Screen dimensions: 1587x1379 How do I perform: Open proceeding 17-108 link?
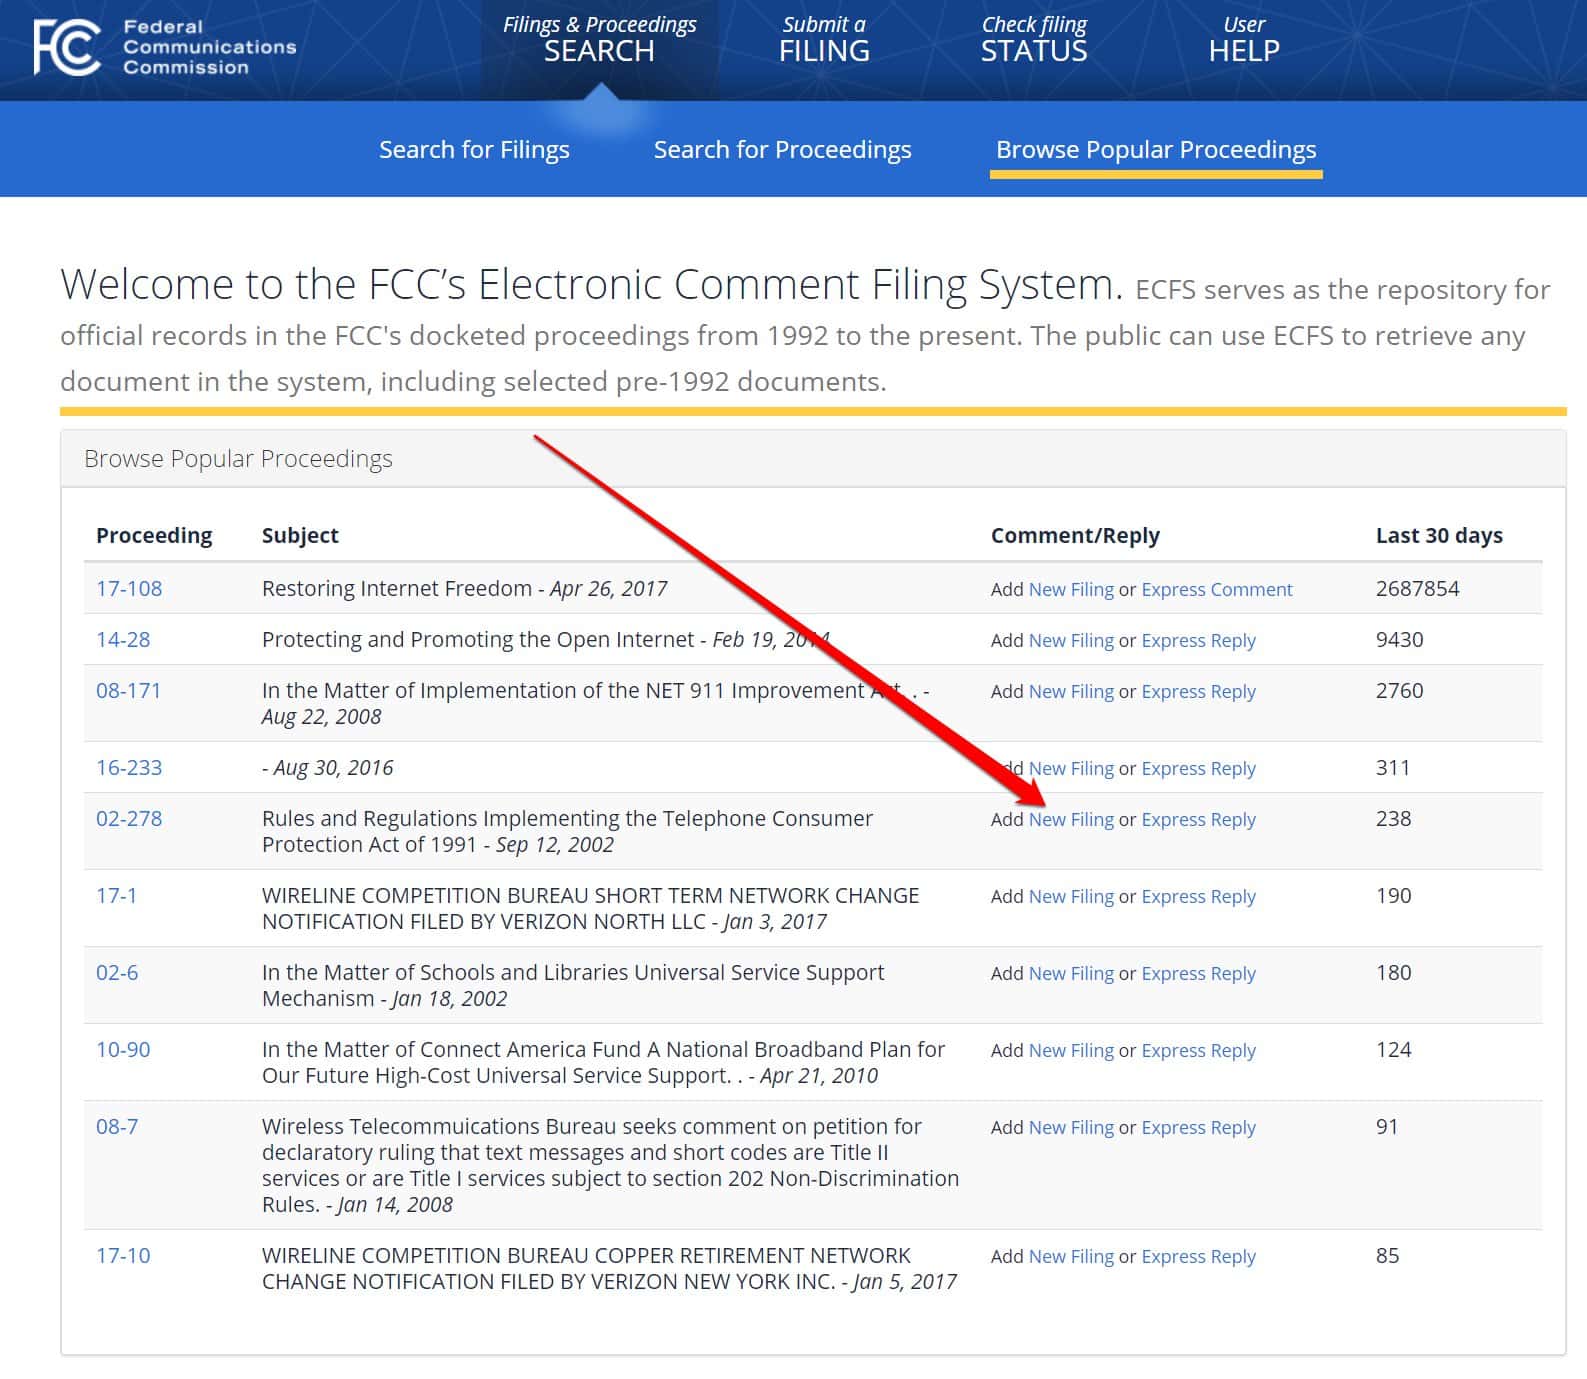[129, 589]
